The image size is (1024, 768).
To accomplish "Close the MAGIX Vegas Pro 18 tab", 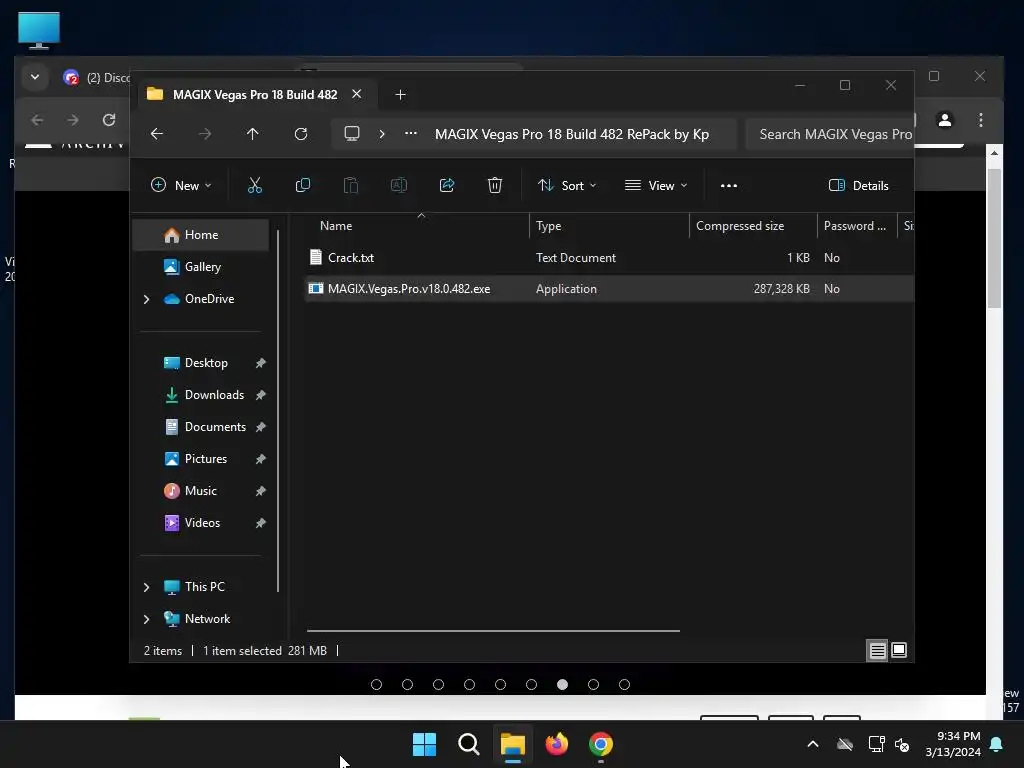I will 357,94.
